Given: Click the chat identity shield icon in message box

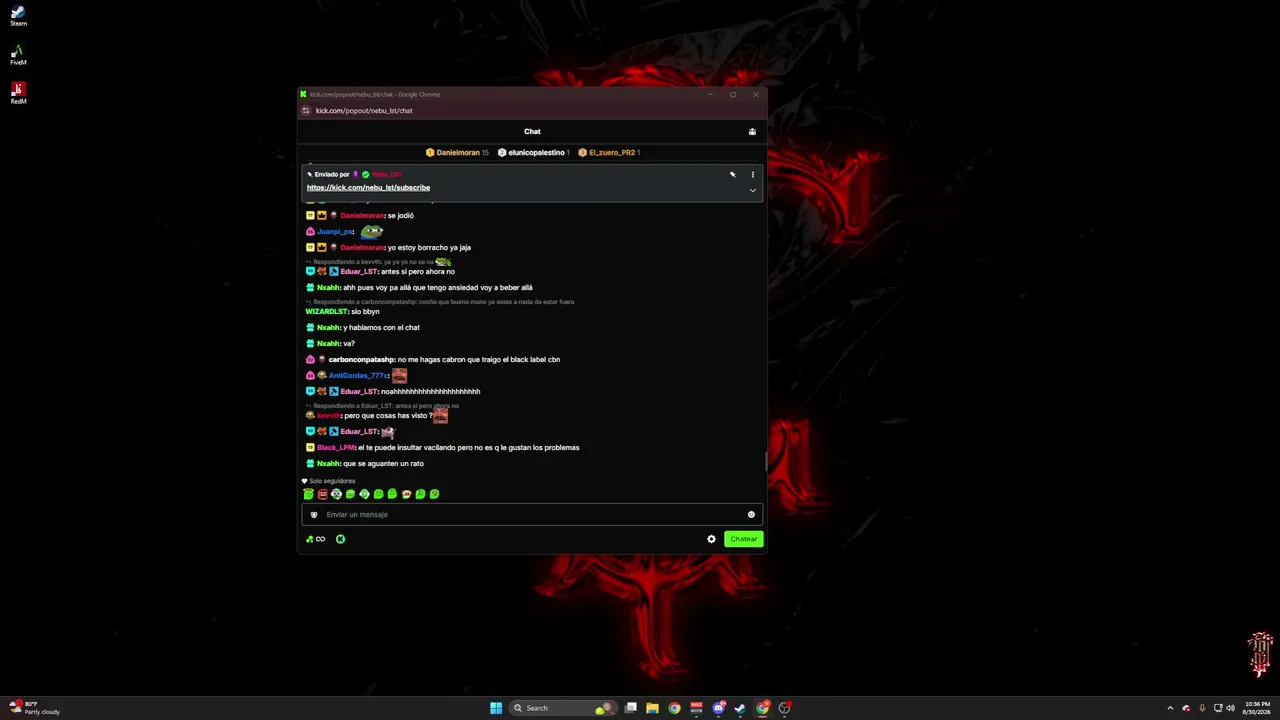Looking at the screenshot, I should click(x=314, y=514).
